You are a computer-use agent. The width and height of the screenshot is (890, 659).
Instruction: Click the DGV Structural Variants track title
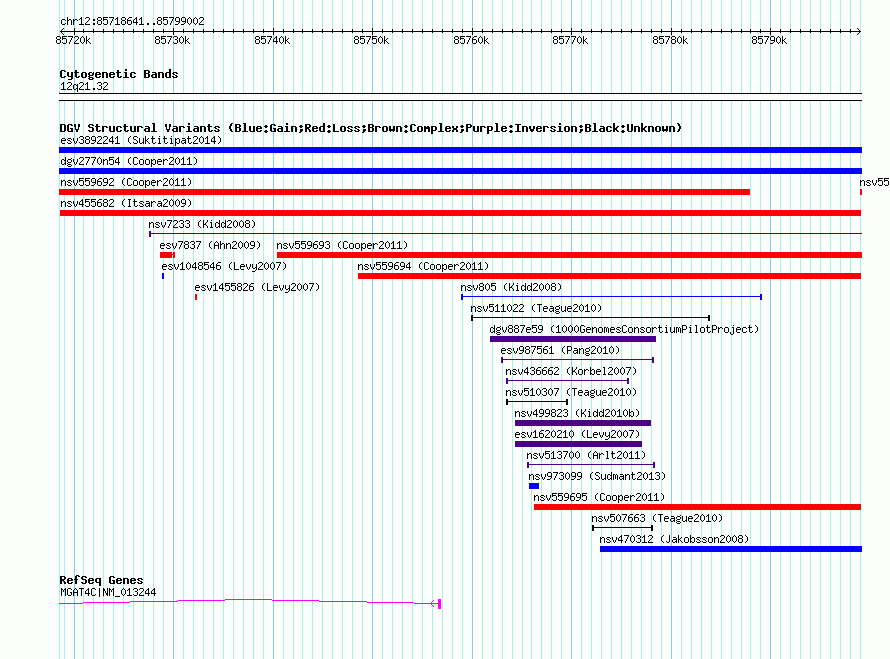(x=371, y=128)
